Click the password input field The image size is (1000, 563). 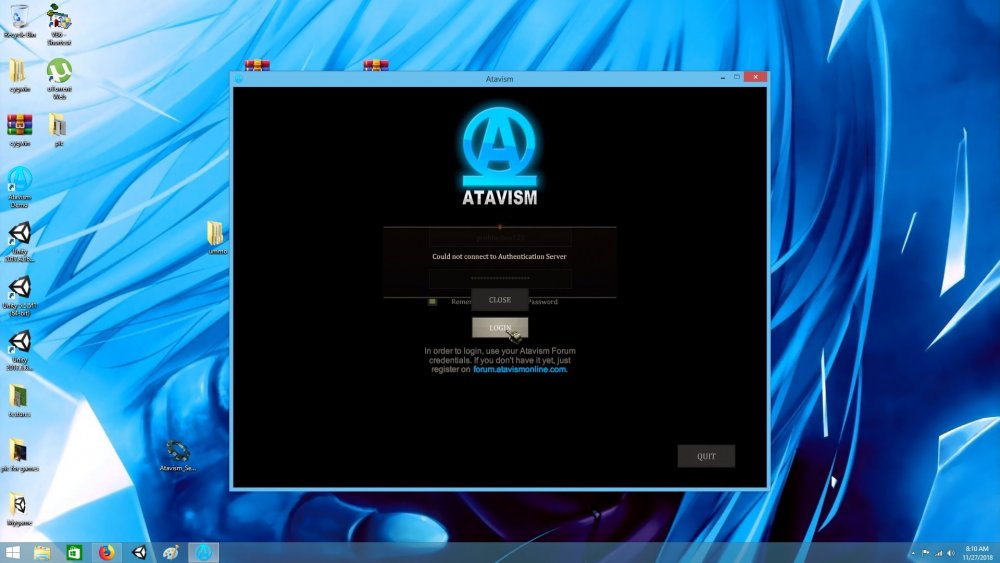pos(500,279)
